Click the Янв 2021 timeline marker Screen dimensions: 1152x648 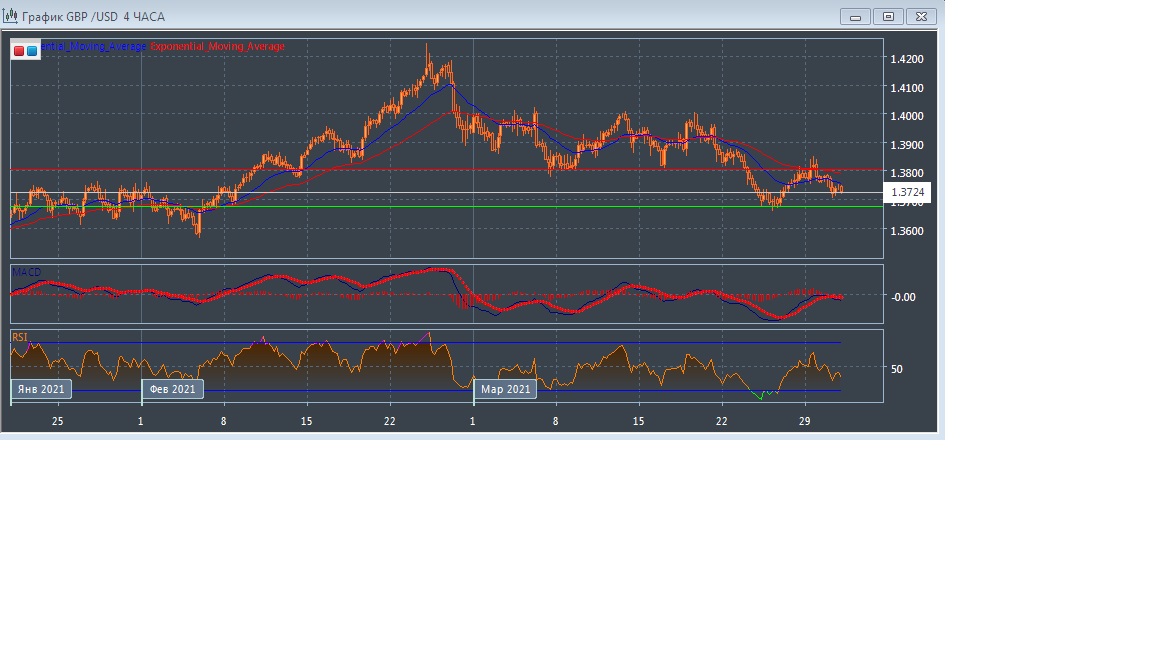(41, 389)
